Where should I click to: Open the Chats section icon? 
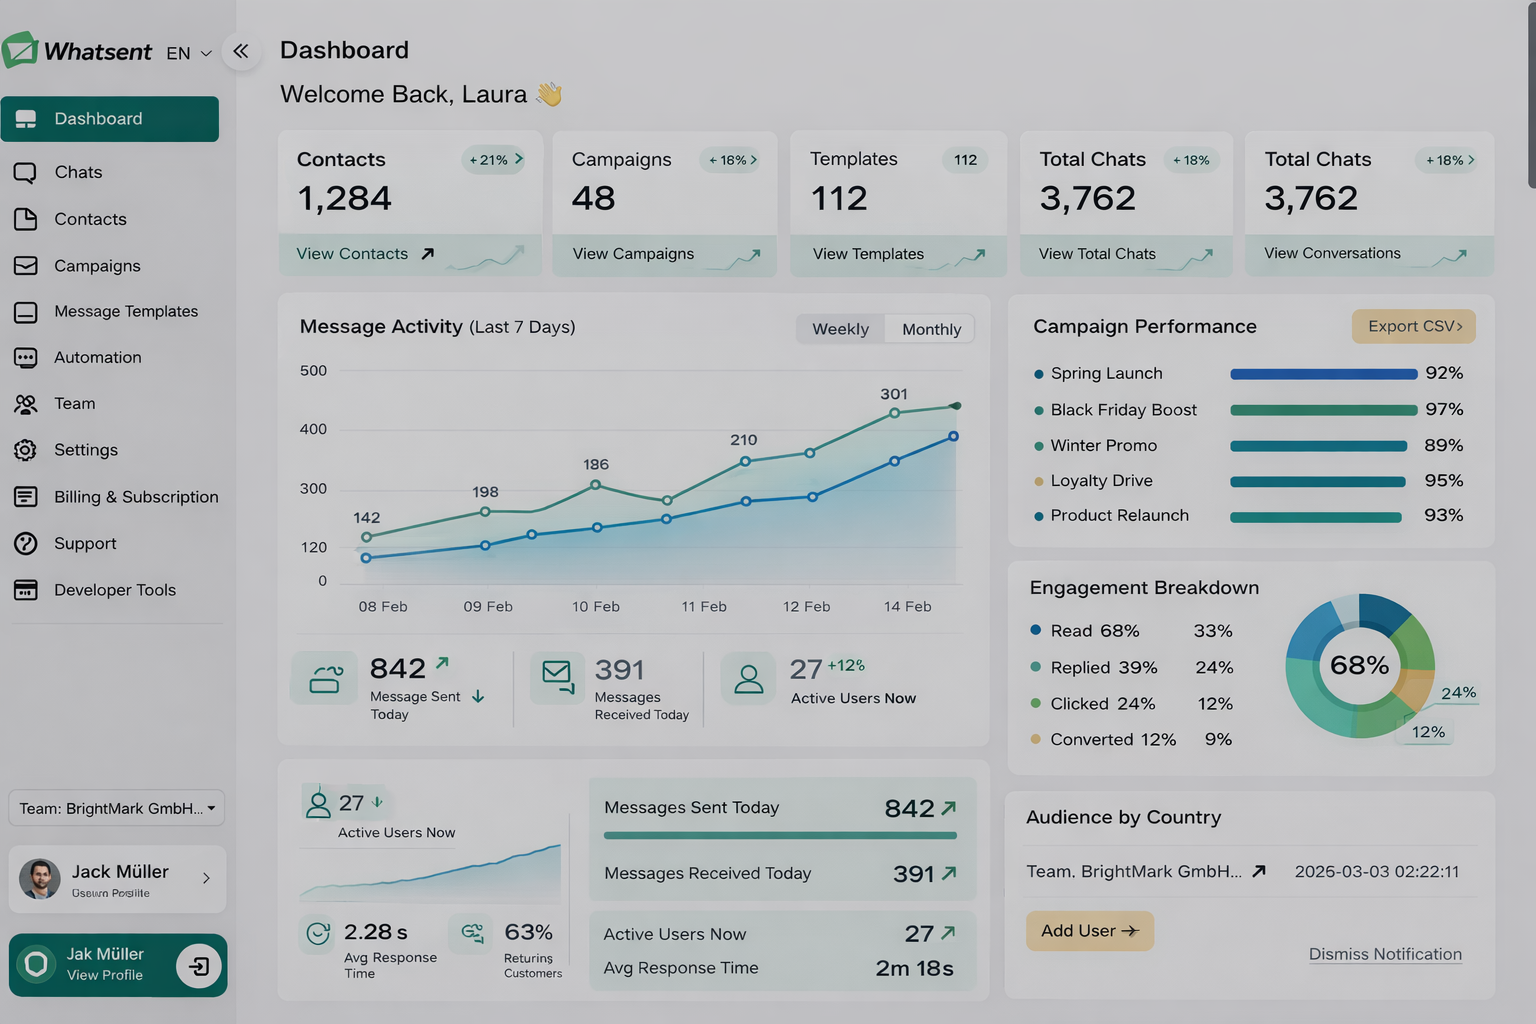25,172
